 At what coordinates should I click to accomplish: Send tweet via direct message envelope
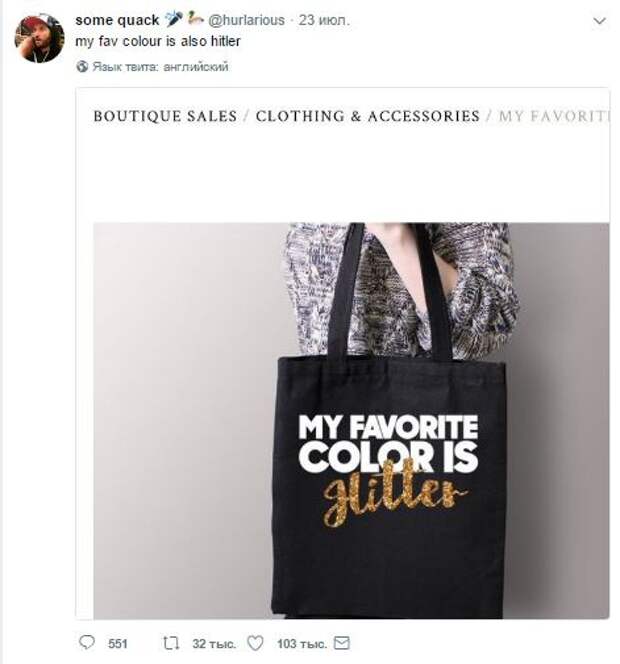[341, 643]
